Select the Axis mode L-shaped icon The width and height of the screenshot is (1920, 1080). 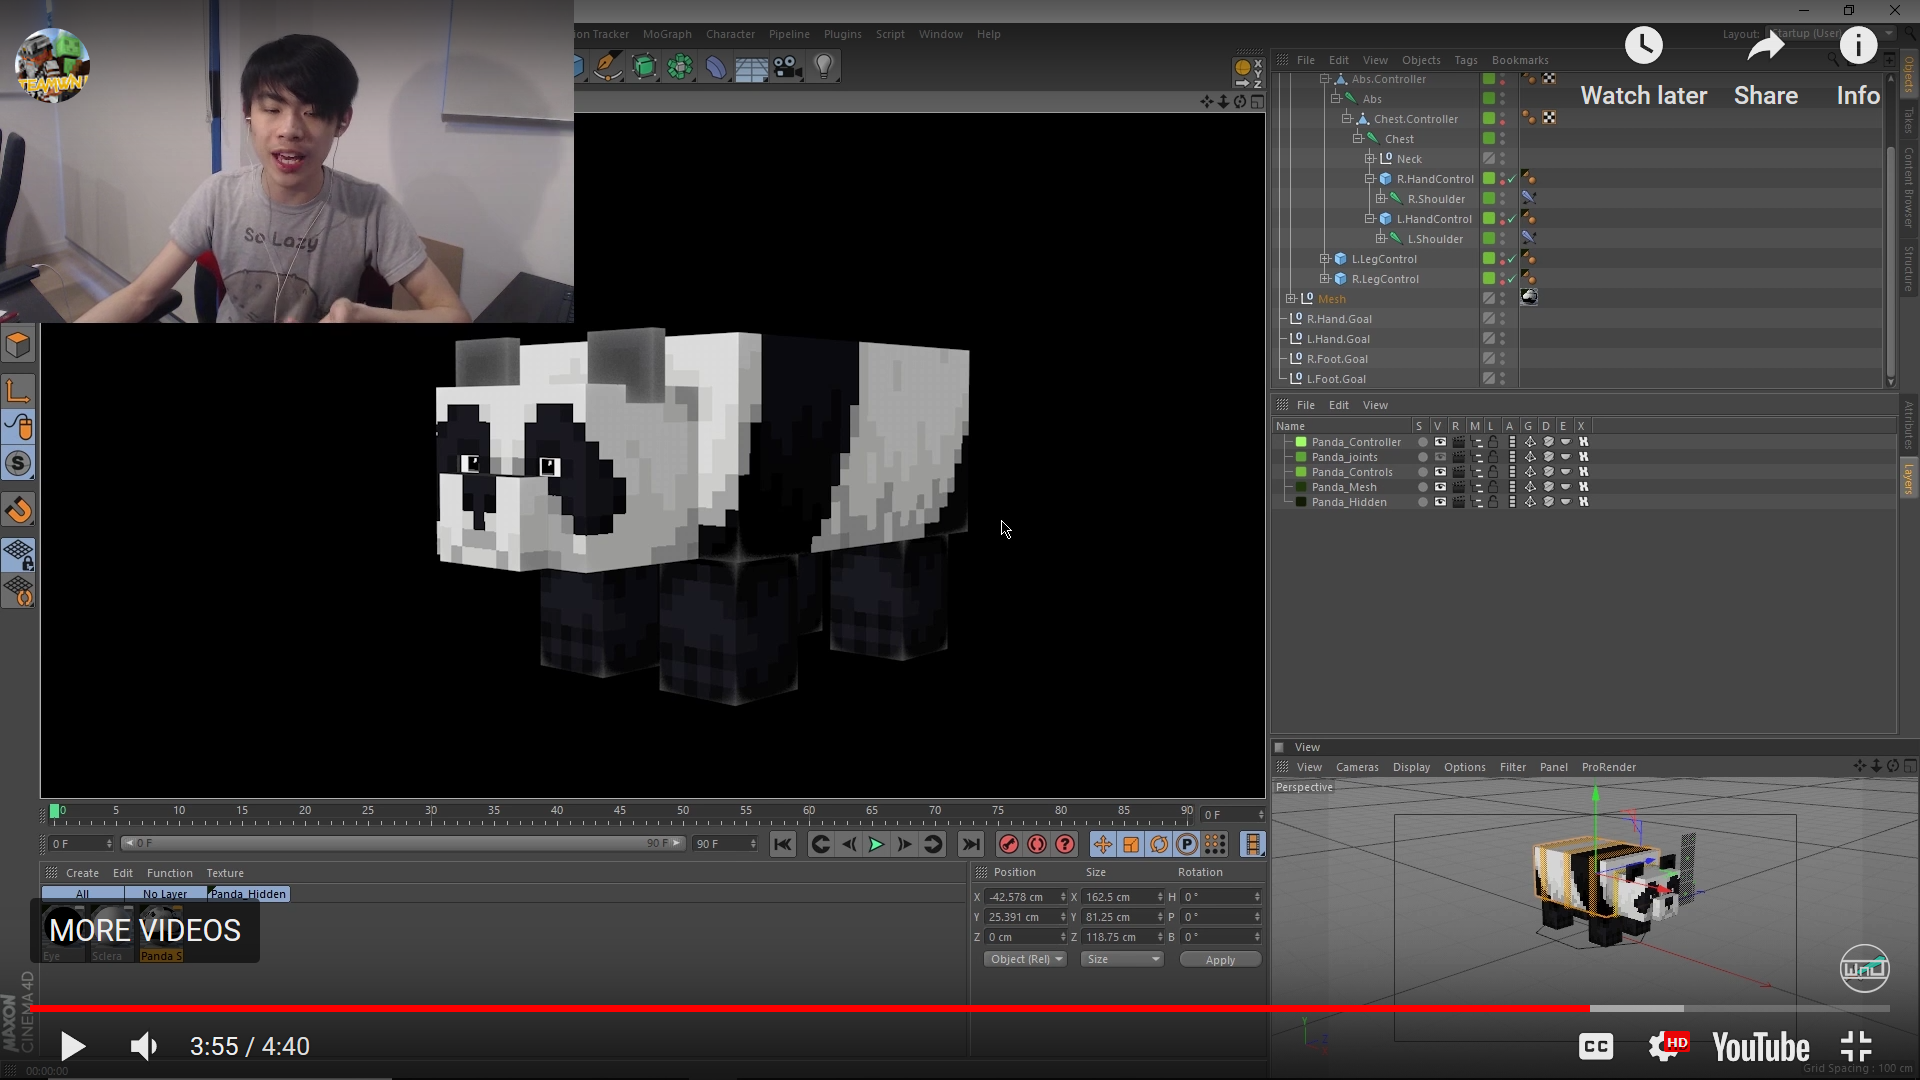(x=18, y=391)
